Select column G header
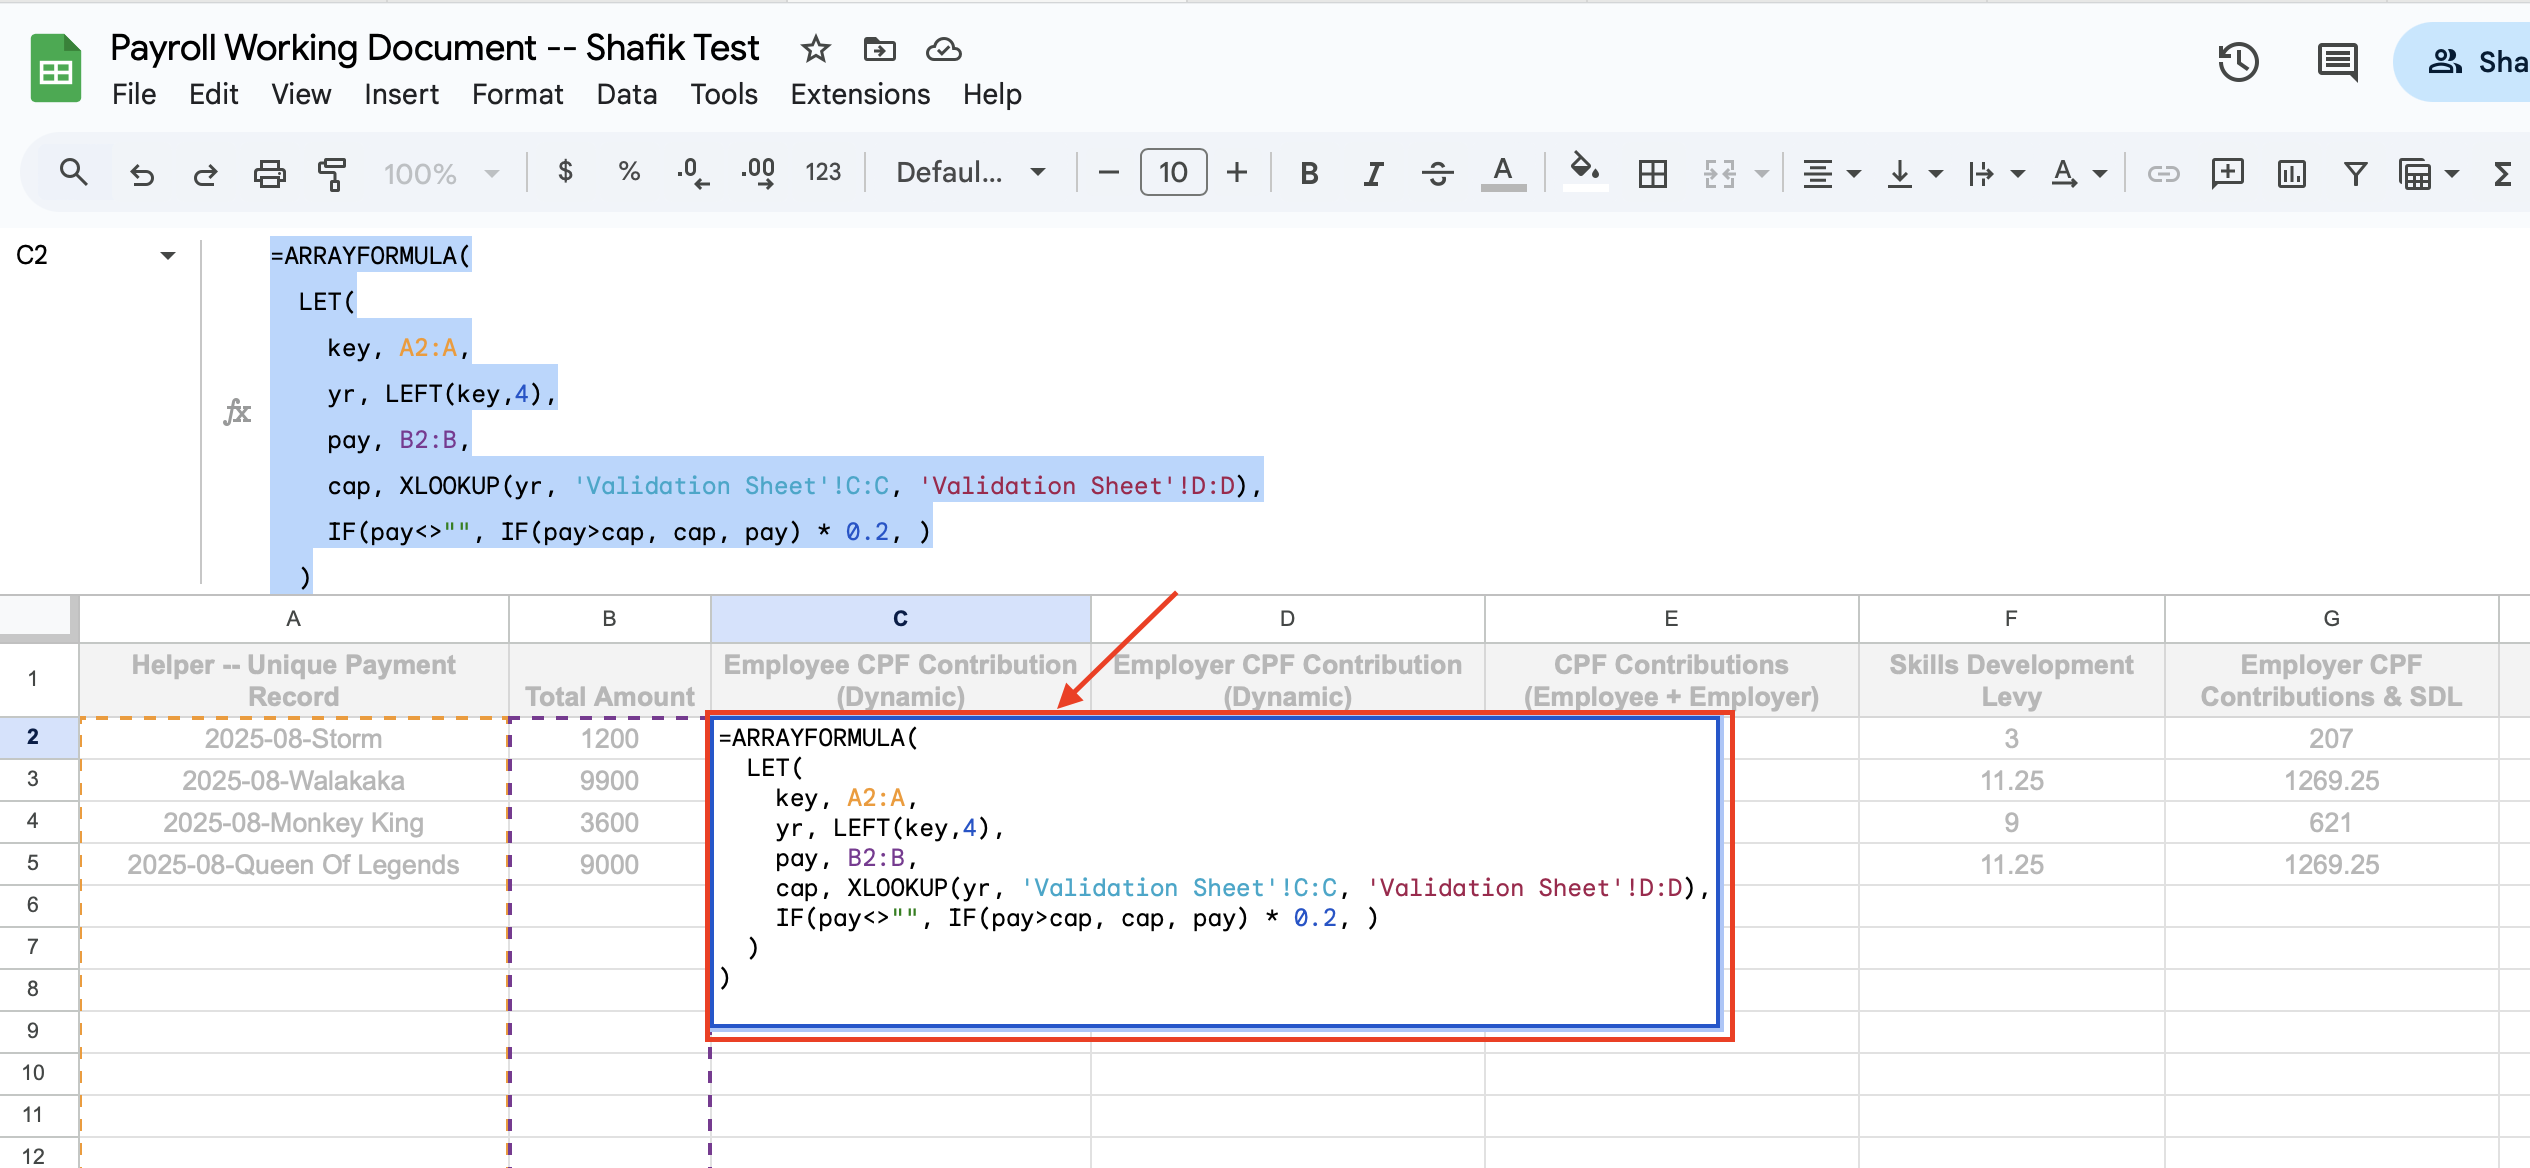Image resolution: width=2530 pixels, height=1168 pixels. pyautogui.click(x=2331, y=619)
